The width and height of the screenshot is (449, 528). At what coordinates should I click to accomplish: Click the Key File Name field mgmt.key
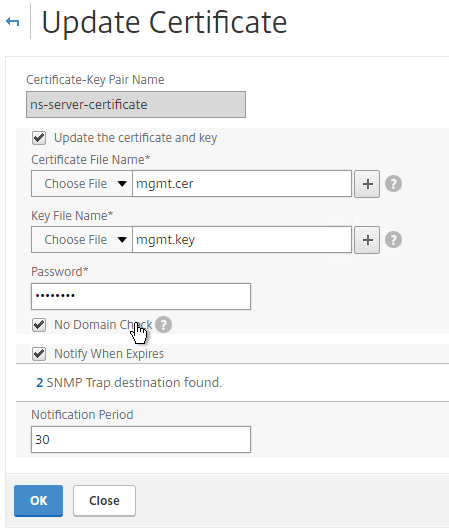(242, 240)
